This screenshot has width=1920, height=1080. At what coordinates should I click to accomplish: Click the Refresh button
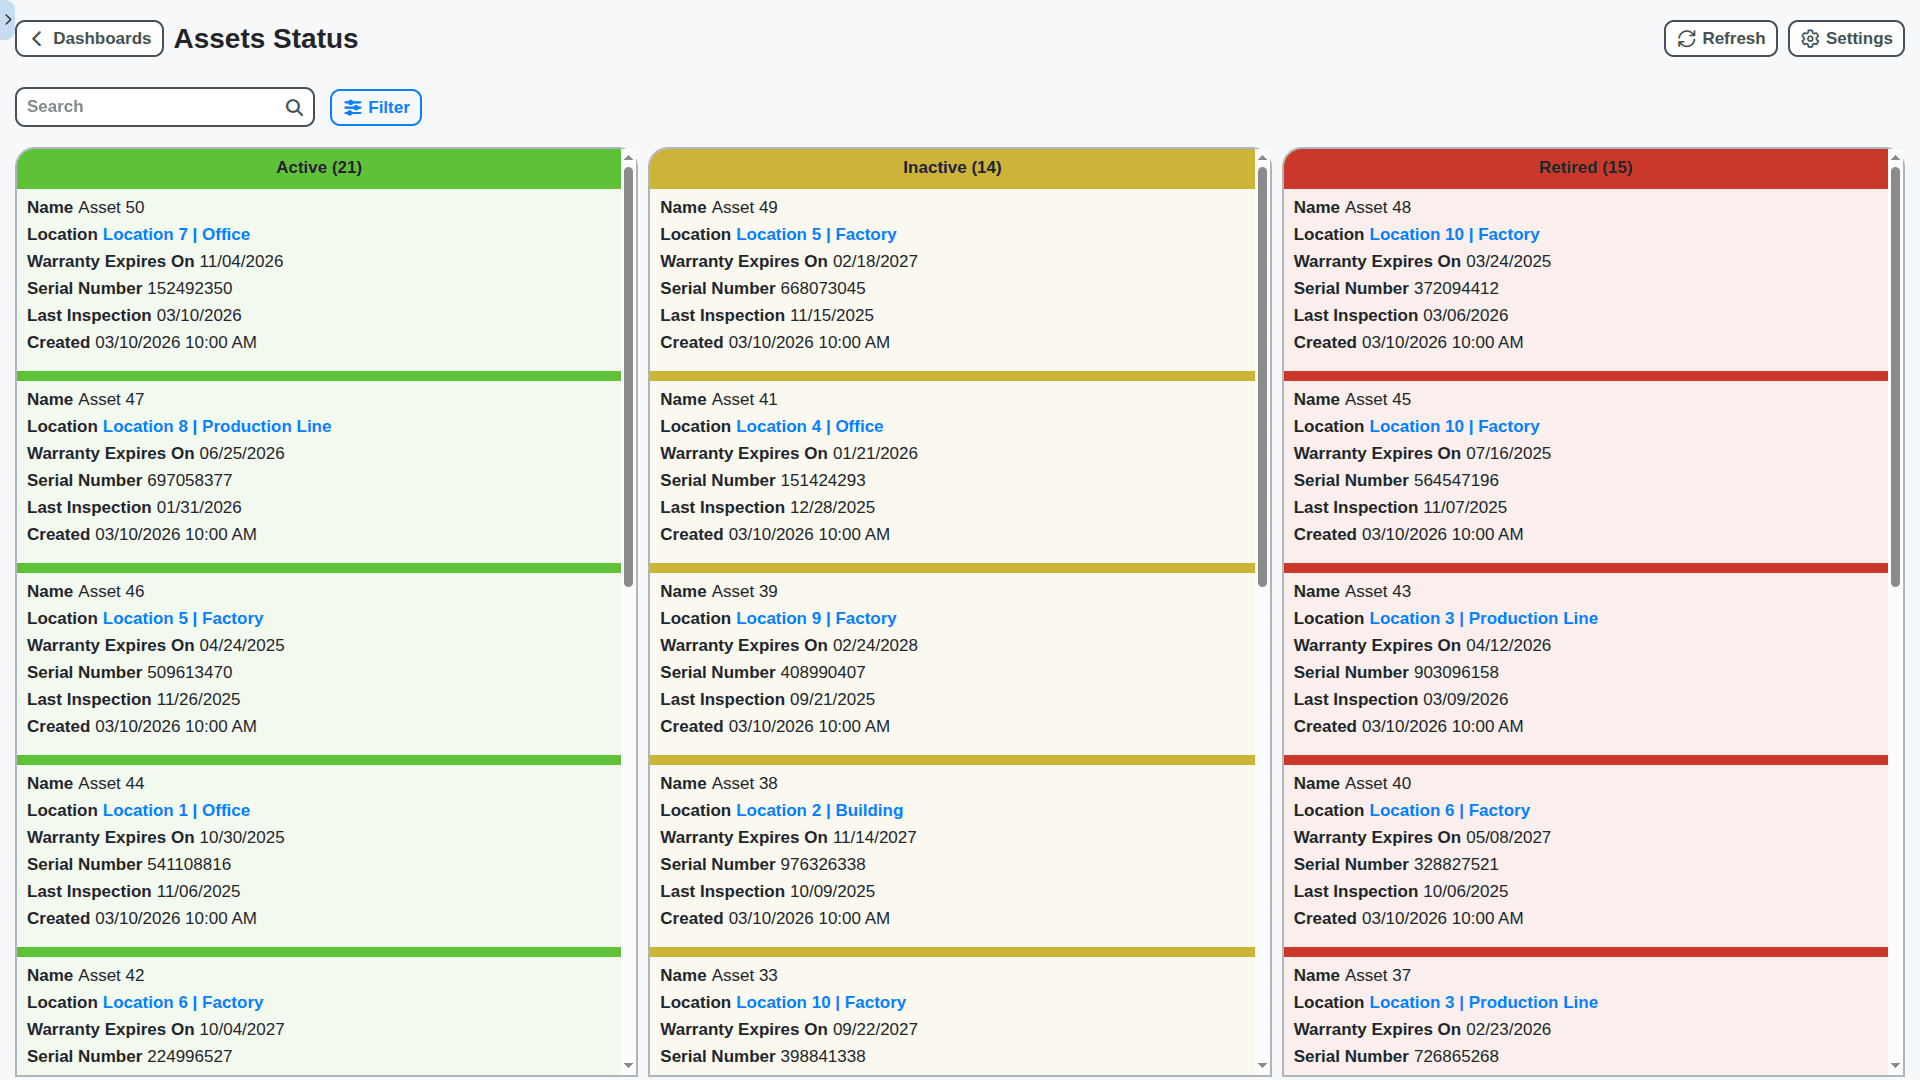(1721, 38)
